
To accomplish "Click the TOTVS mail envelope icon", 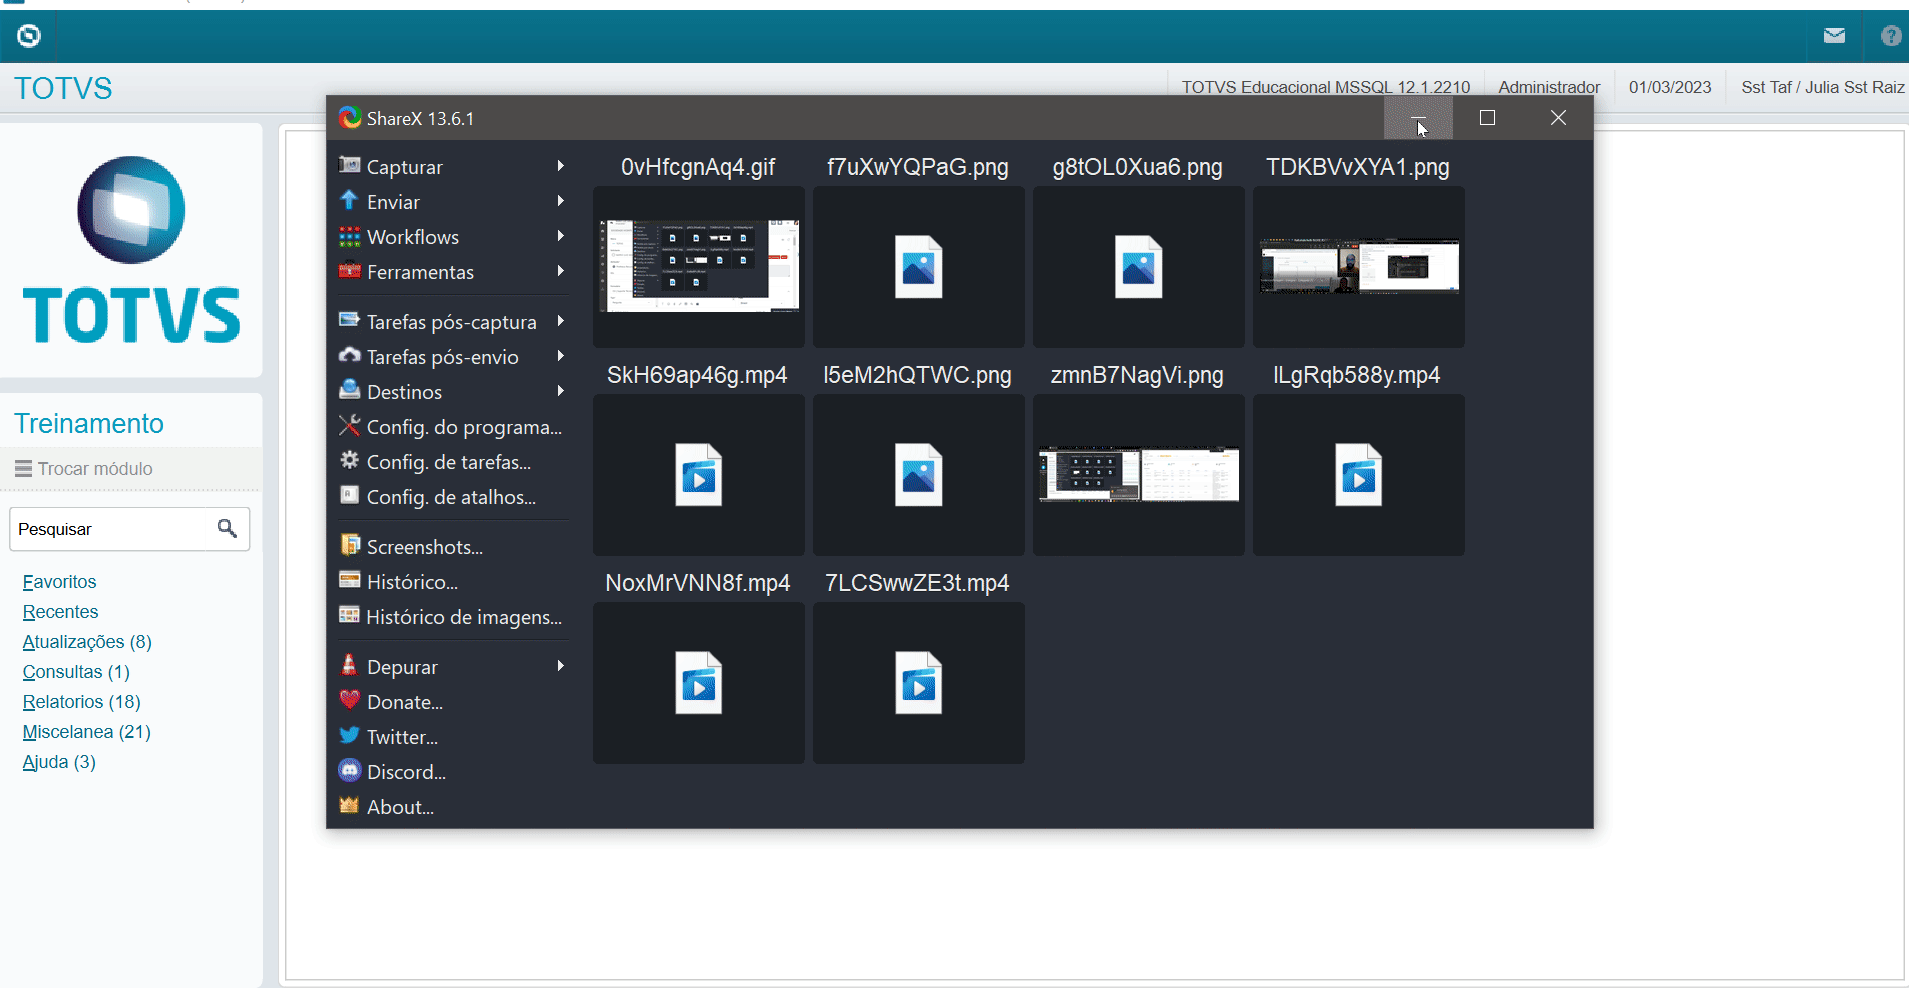I will pos(1834,36).
